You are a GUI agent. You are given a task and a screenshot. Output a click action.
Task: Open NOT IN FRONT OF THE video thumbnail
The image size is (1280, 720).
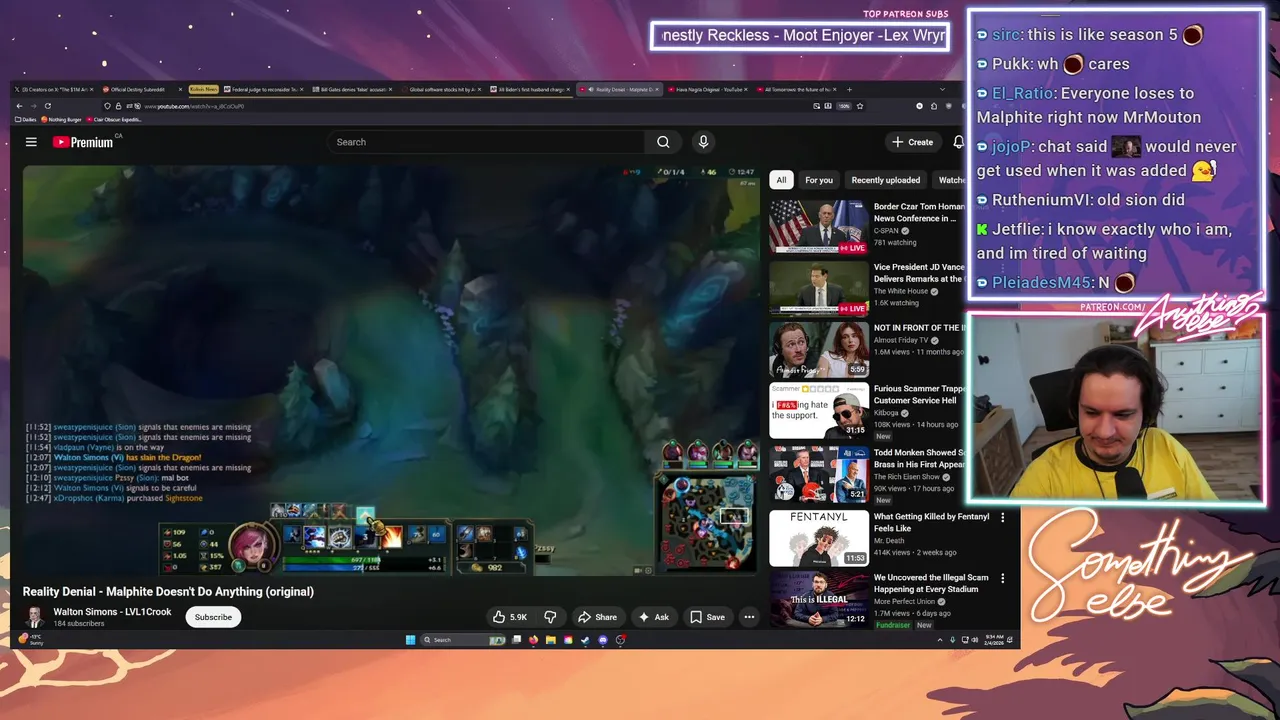pyautogui.click(x=819, y=349)
